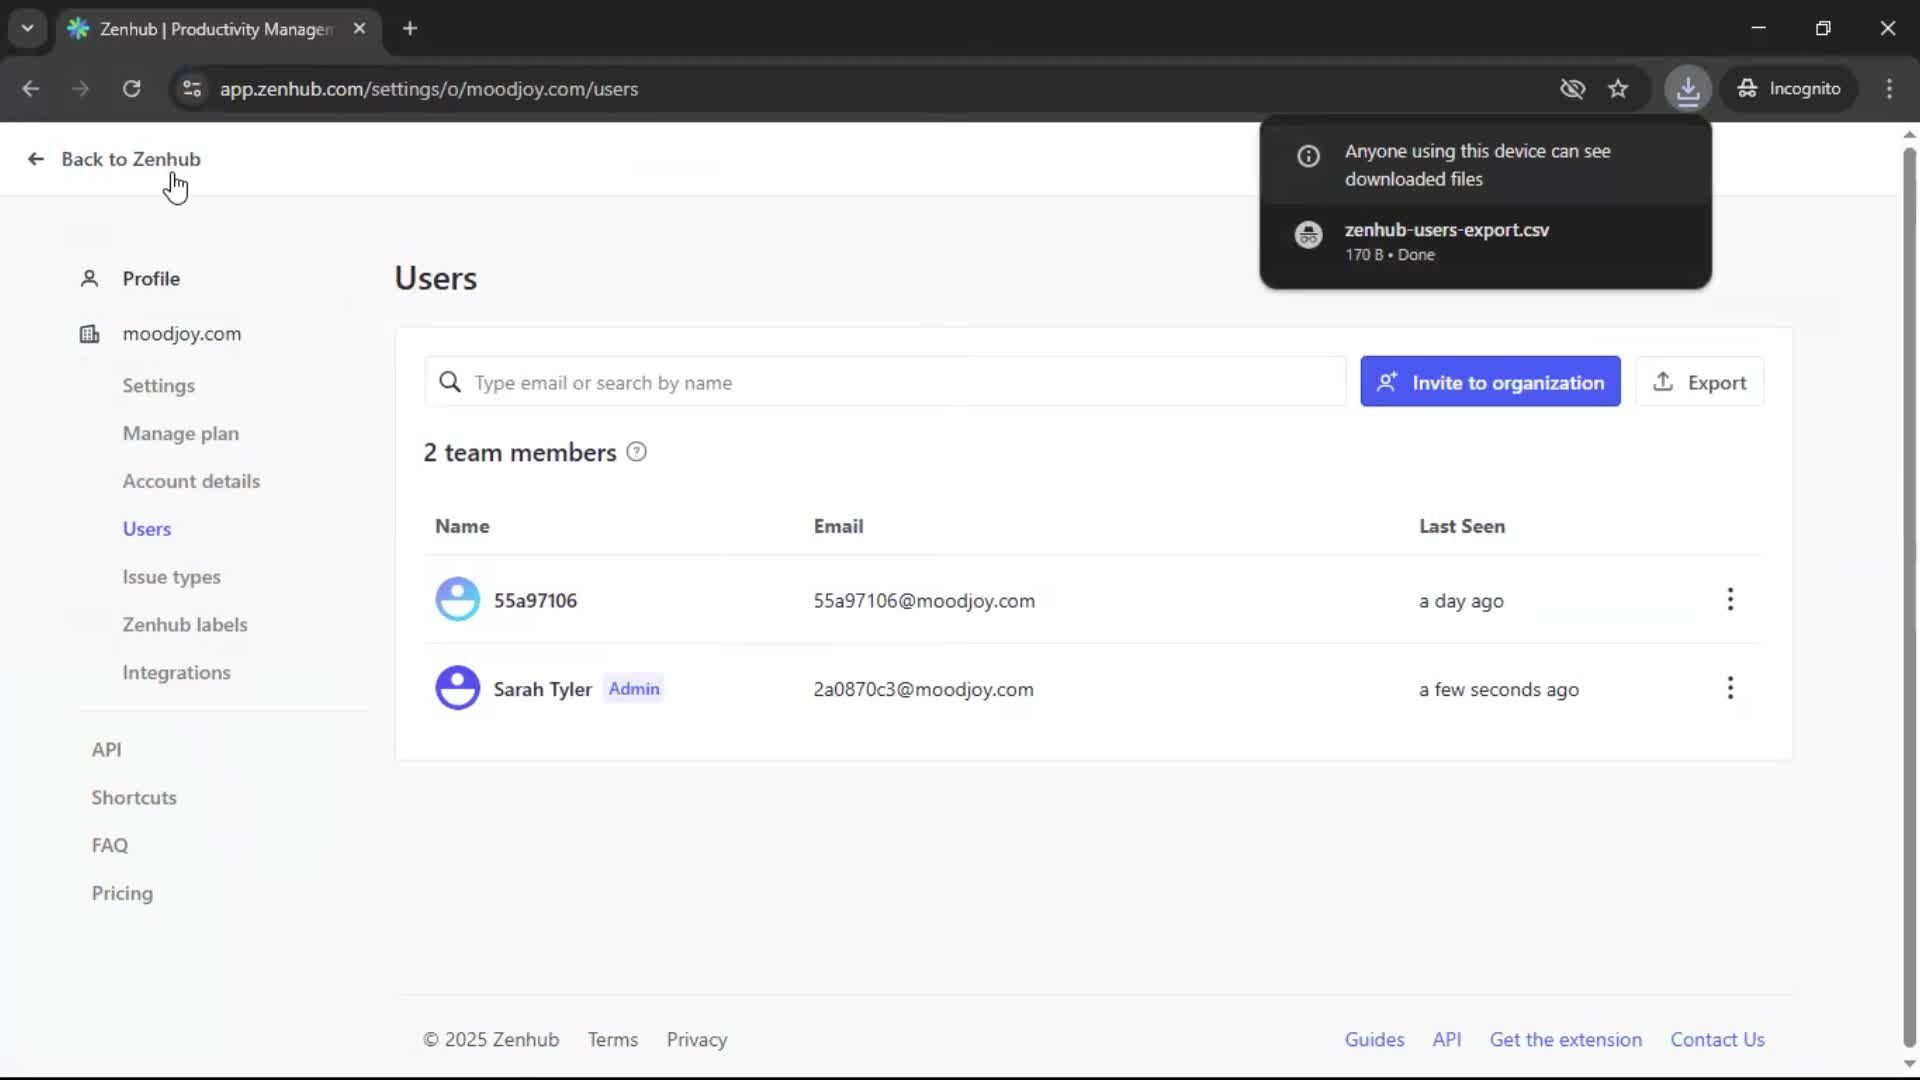Open Chrome downloads icon in toolbar
This screenshot has width=1920, height=1080.
click(x=1687, y=89)
